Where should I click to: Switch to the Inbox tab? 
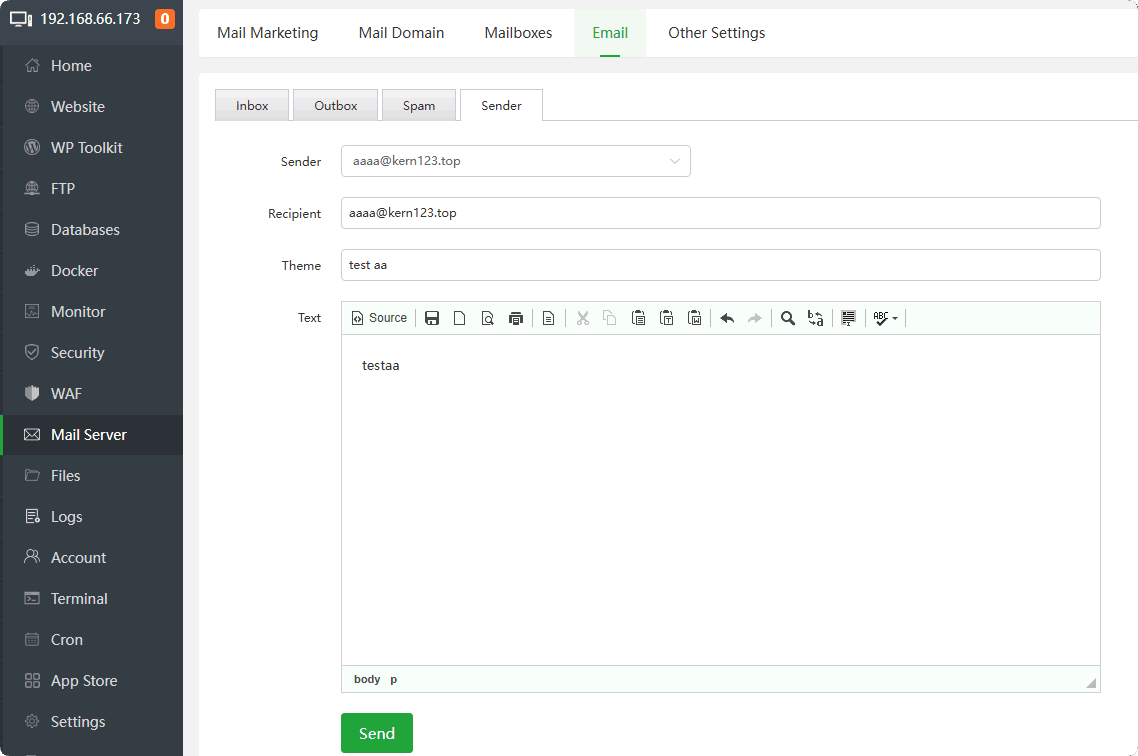[252, 105]
